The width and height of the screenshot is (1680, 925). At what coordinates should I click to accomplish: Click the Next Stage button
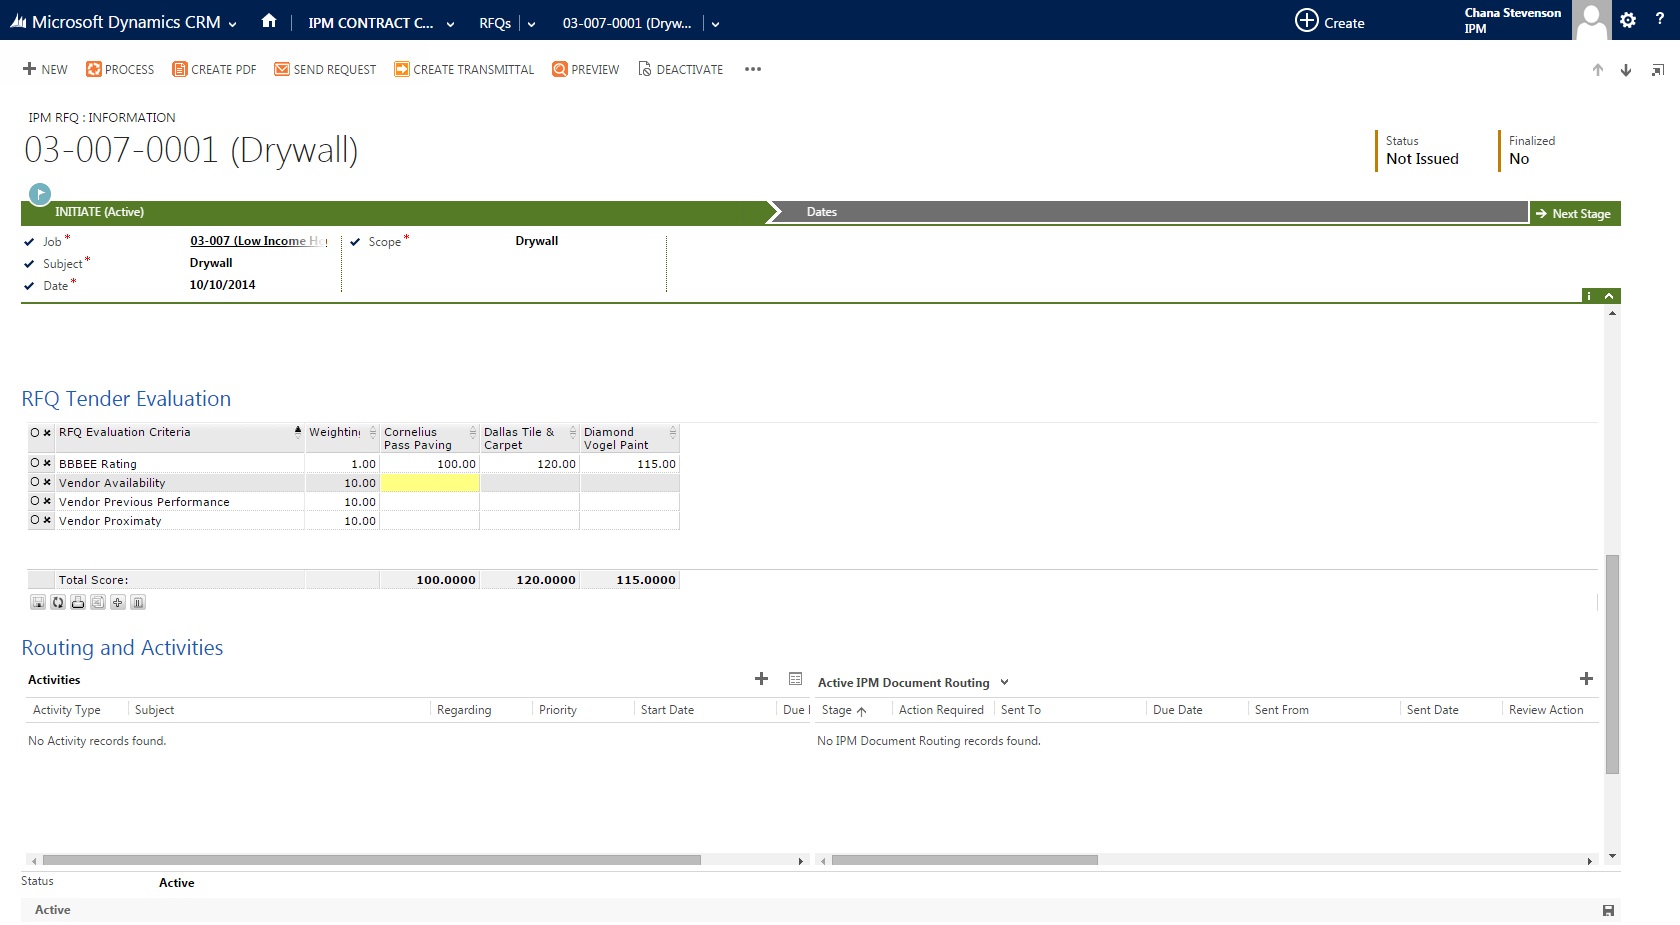pos(1575,213)
